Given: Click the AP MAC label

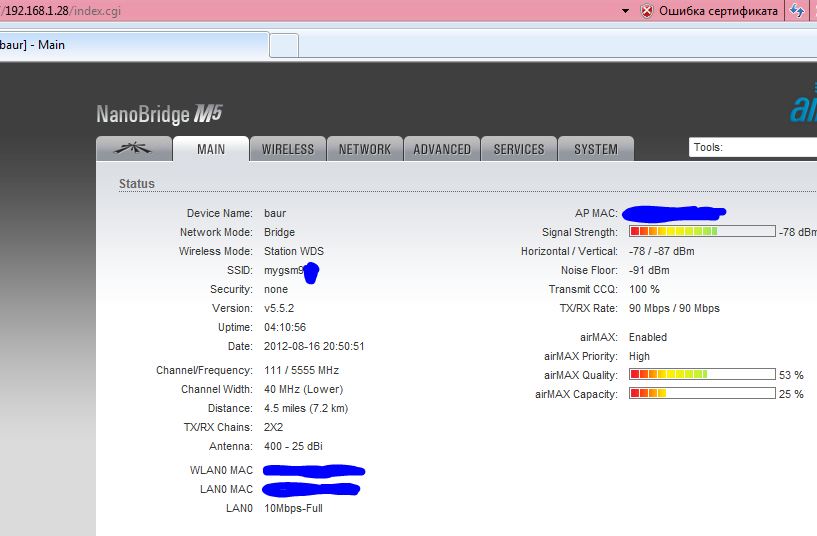Looking at the screenshot, I should [596, 213].
